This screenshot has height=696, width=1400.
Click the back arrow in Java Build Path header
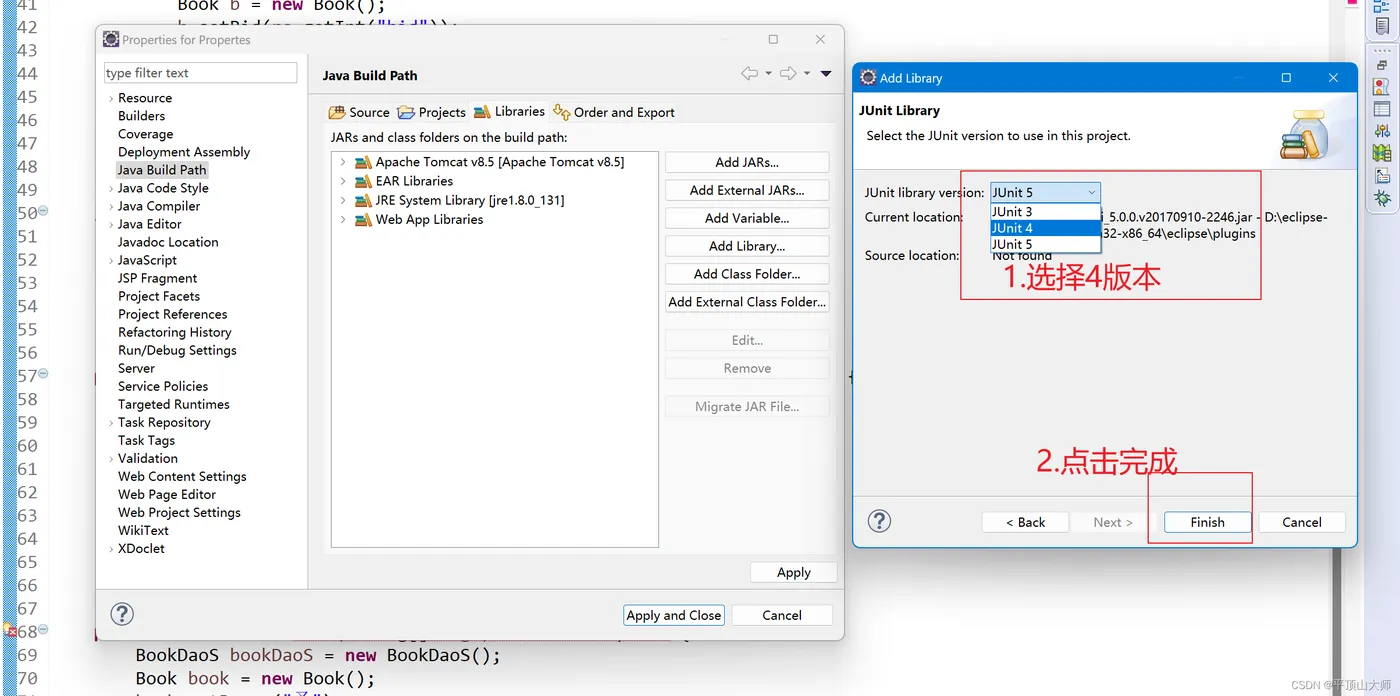click(749, 73)
